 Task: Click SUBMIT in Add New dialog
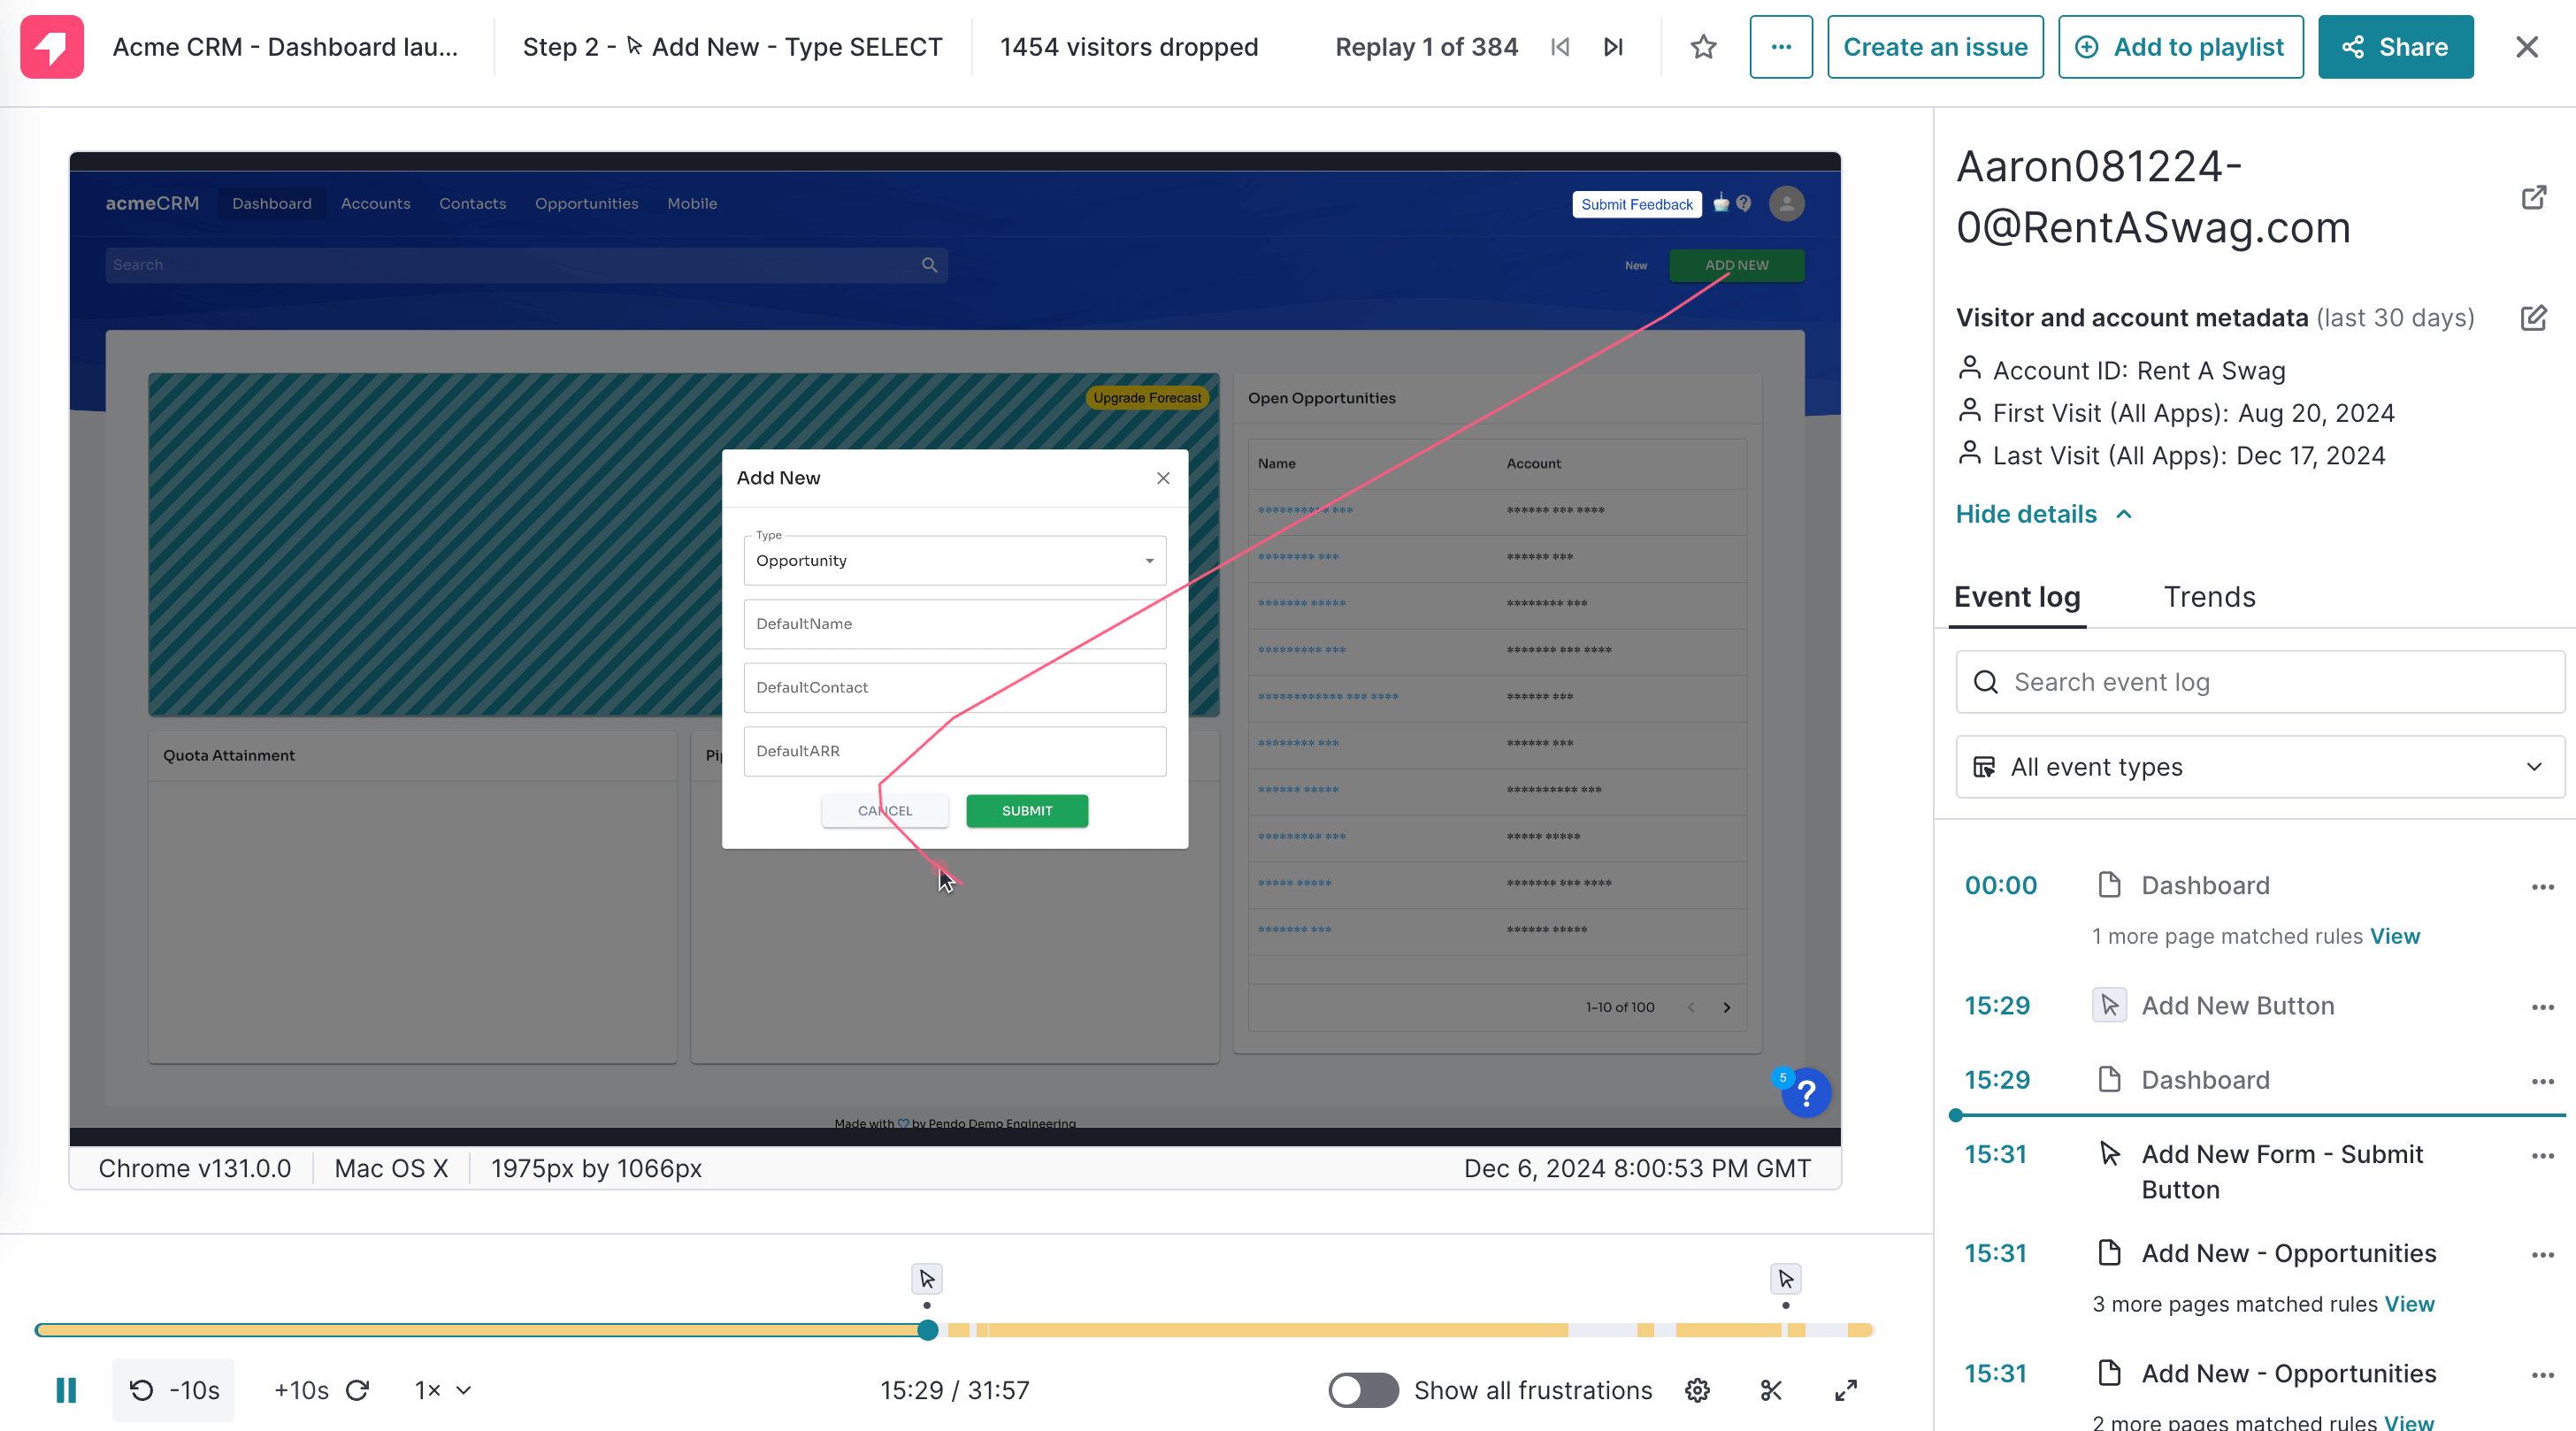point(1027,811)
